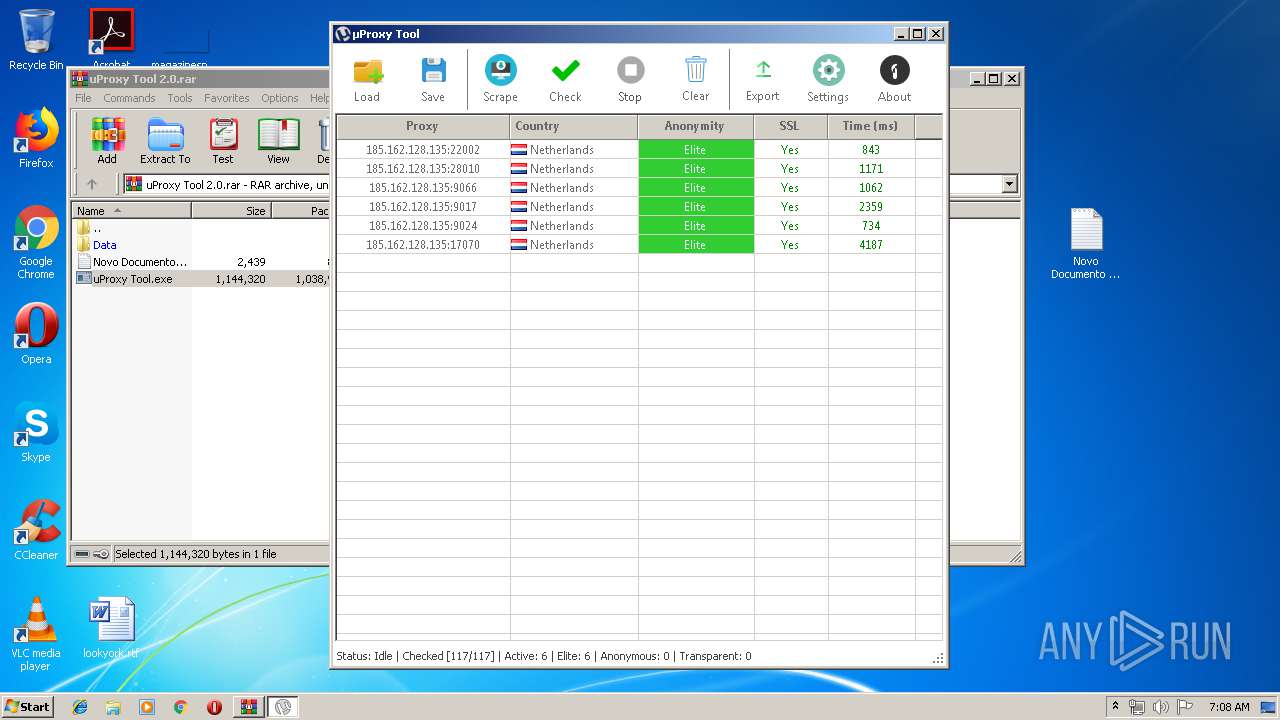1280x720 pixels.
Task: Select proxy 185.162.128.135:28010 row
Action: coord(639,169)
